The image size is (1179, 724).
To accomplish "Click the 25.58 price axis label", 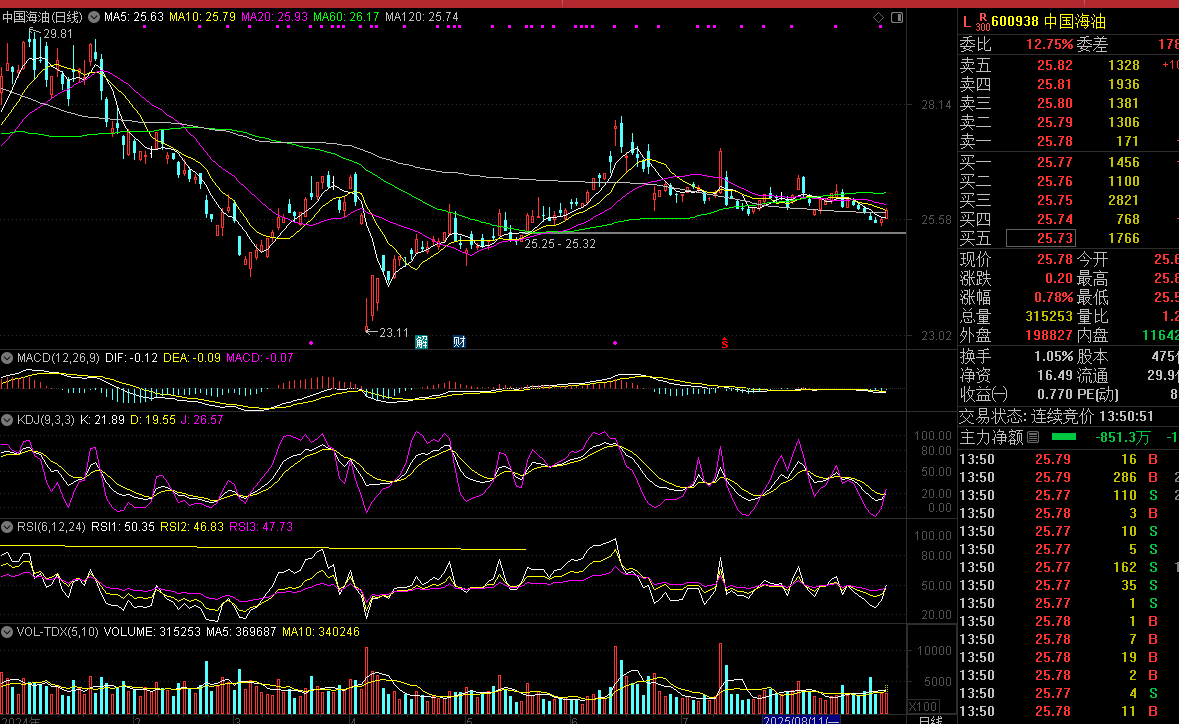I will (x=936, y=220).
